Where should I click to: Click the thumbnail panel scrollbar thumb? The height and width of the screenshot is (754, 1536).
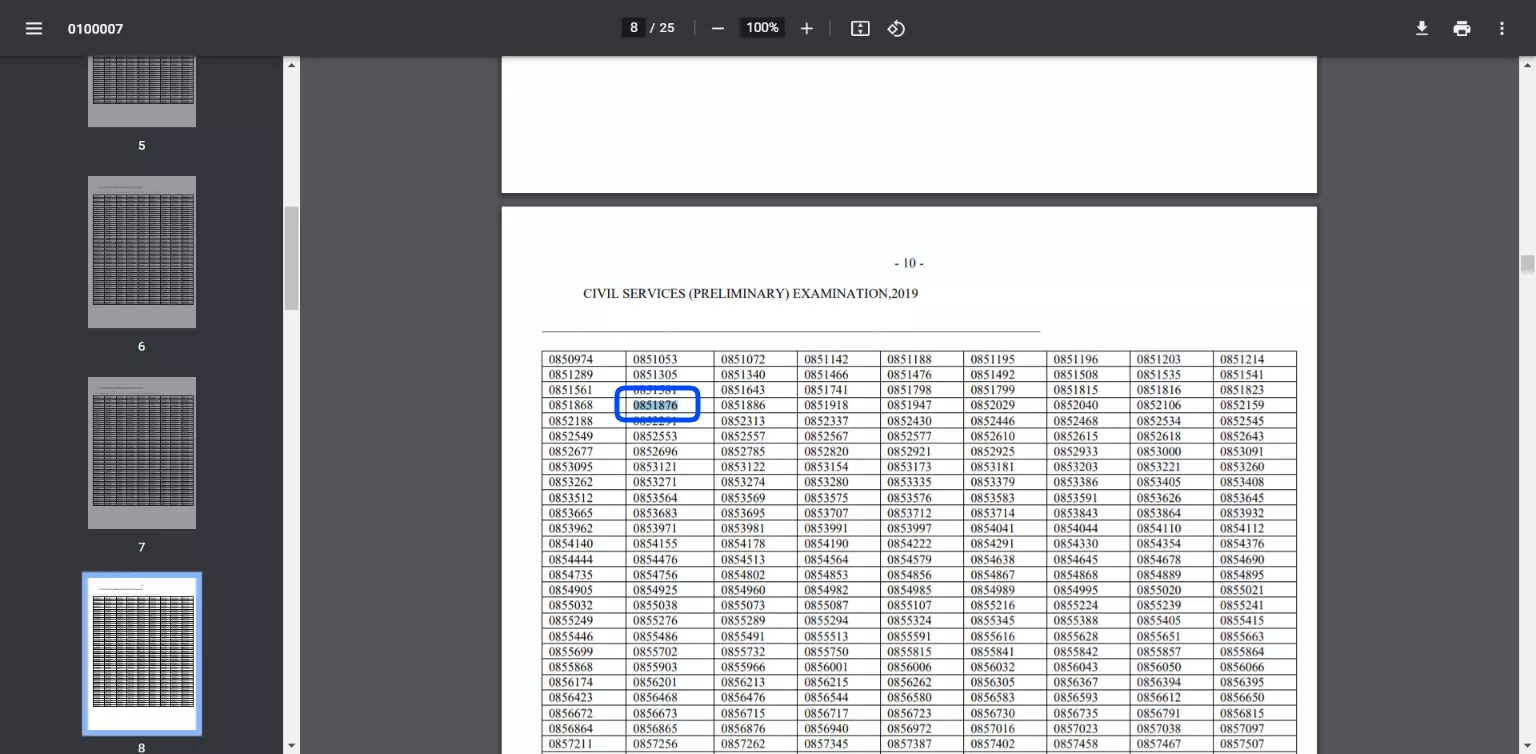pyautogui.click(x=292, y=258)
